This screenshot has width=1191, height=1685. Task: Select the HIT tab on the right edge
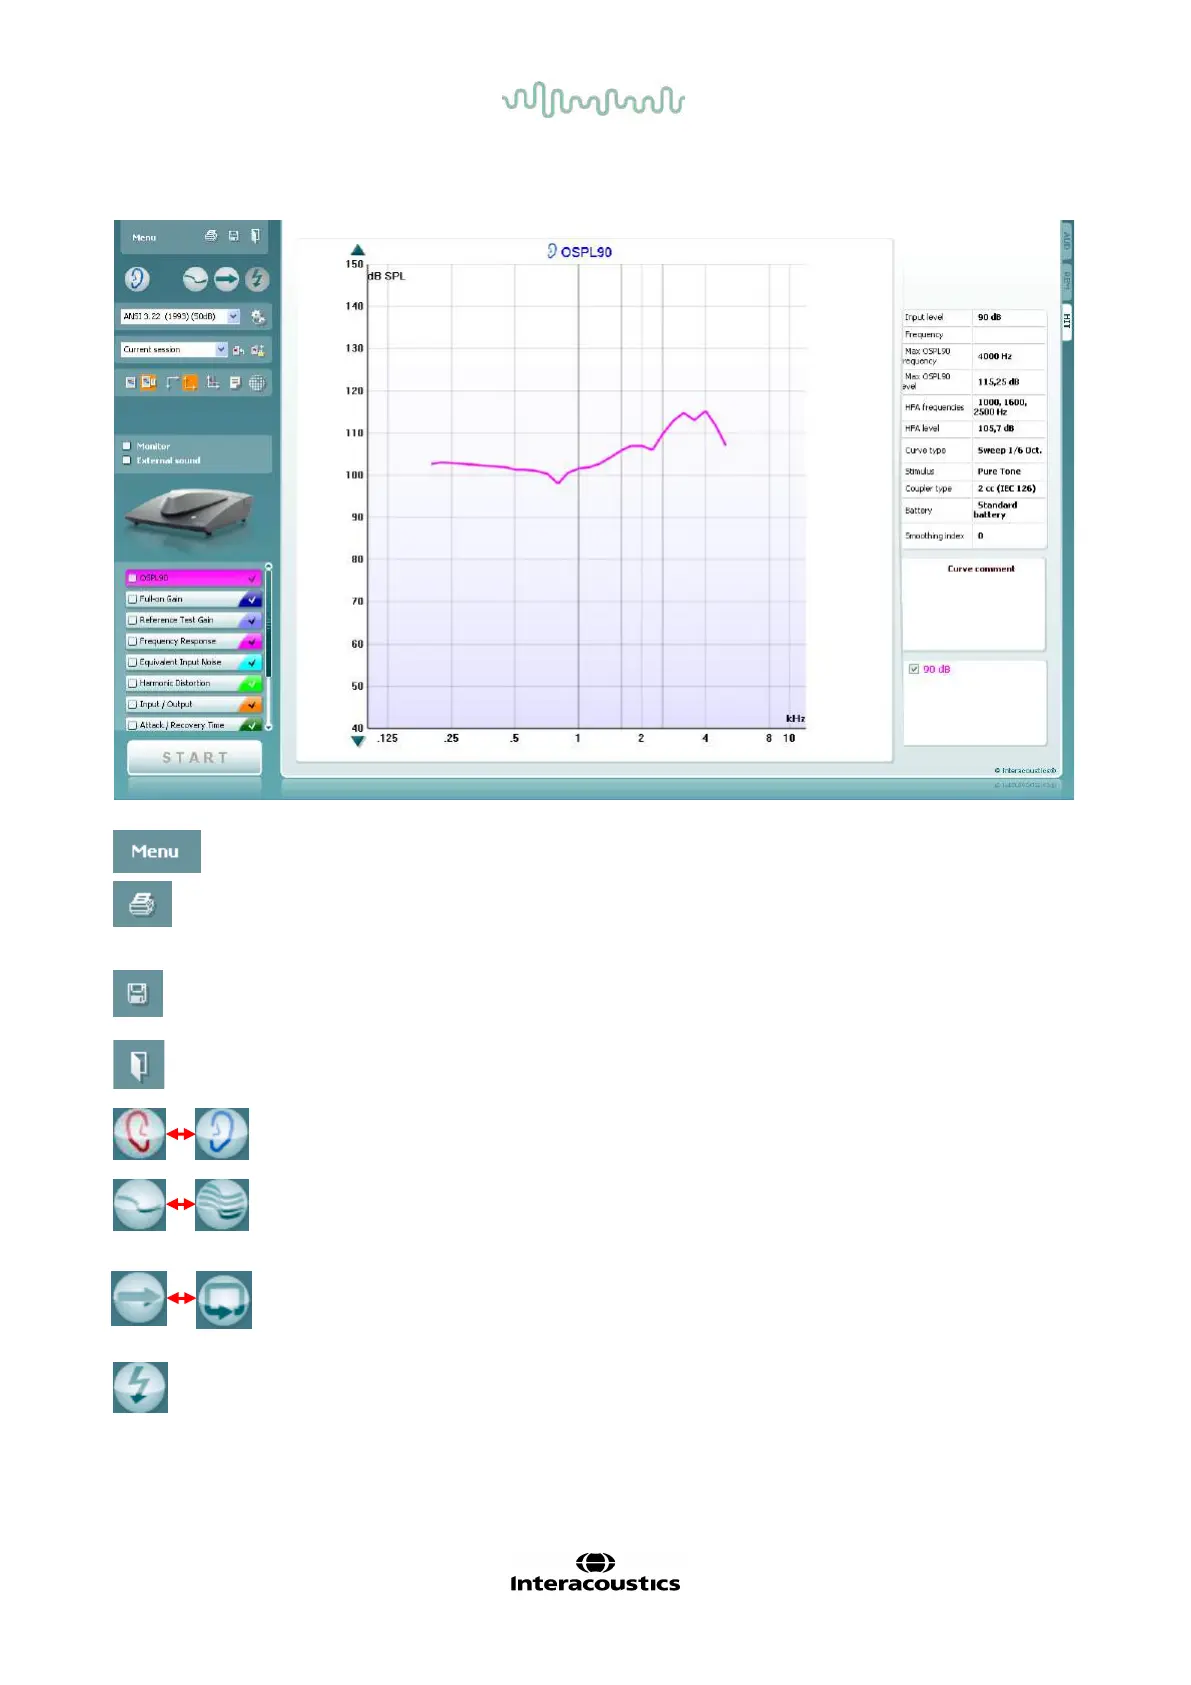(x=1067, y=321)
